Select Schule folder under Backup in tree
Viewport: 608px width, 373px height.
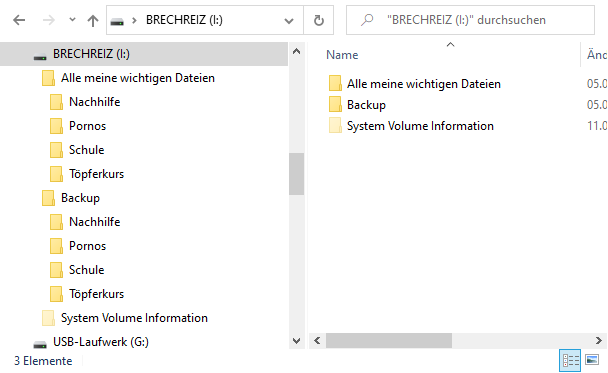coord(86,270)
